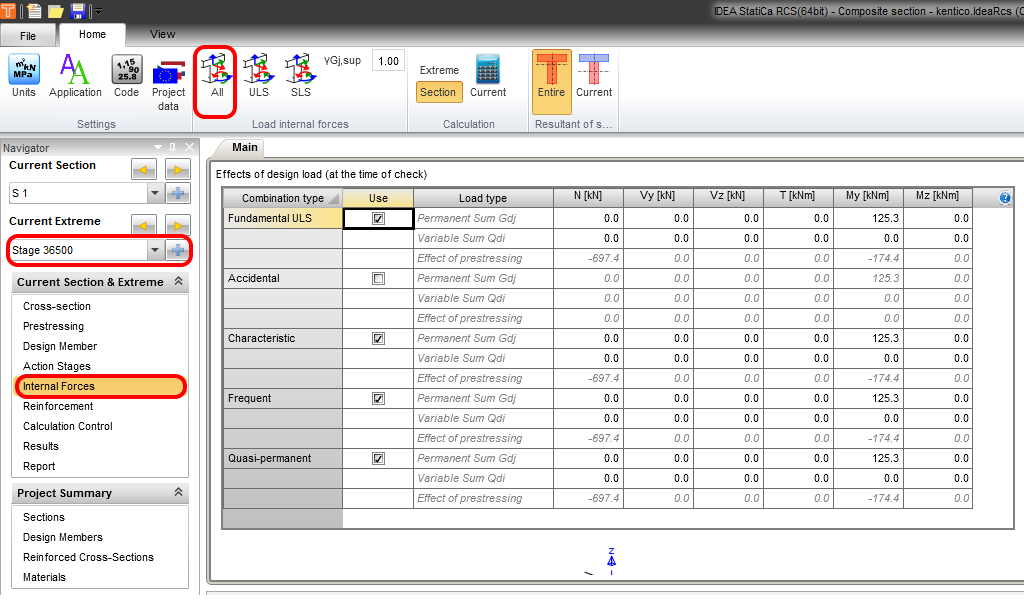This screenshot has height=600, width=1024.
Task: Click the γGj,sup value field
Action: [x=388, y=61]
